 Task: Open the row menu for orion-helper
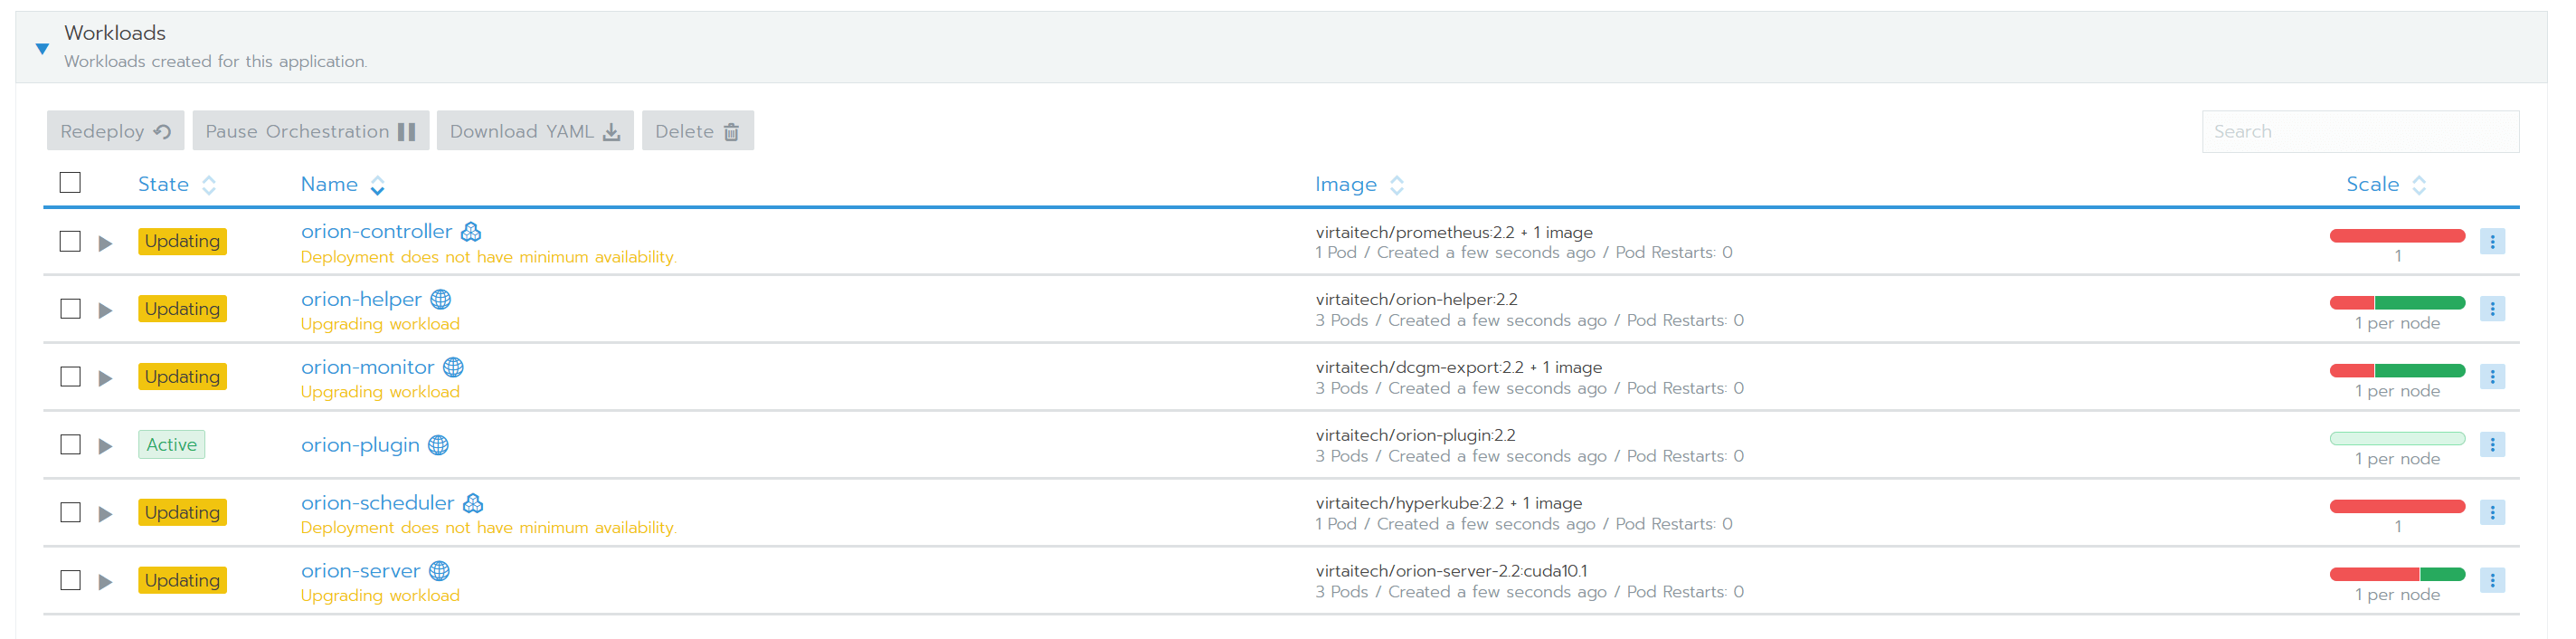[2491, 309]
